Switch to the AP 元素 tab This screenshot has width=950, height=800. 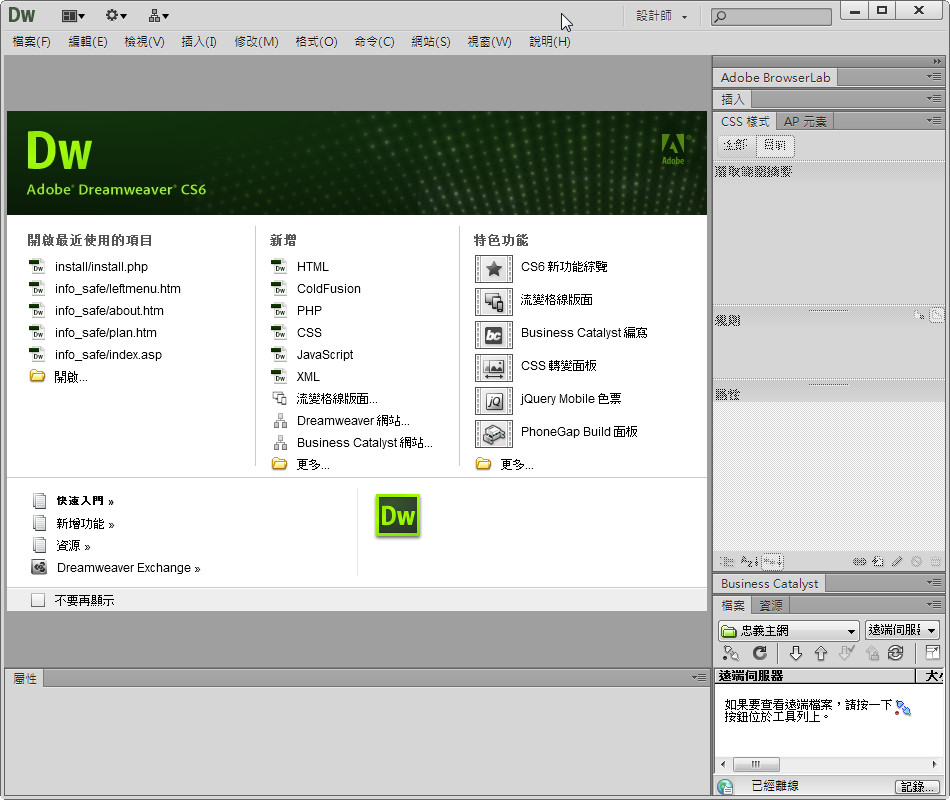(x=805, y=121)
